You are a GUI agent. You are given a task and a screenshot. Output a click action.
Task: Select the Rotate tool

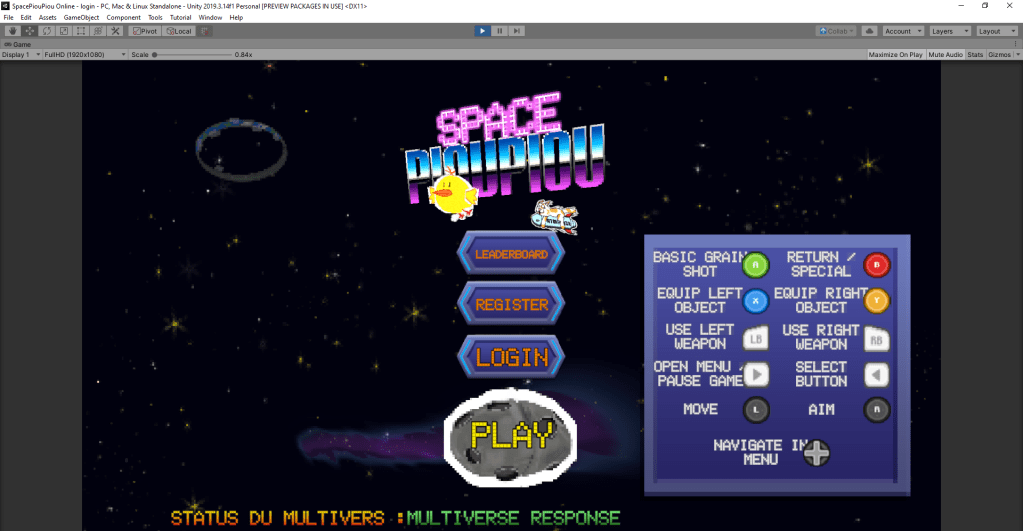[x=46, y=31]
